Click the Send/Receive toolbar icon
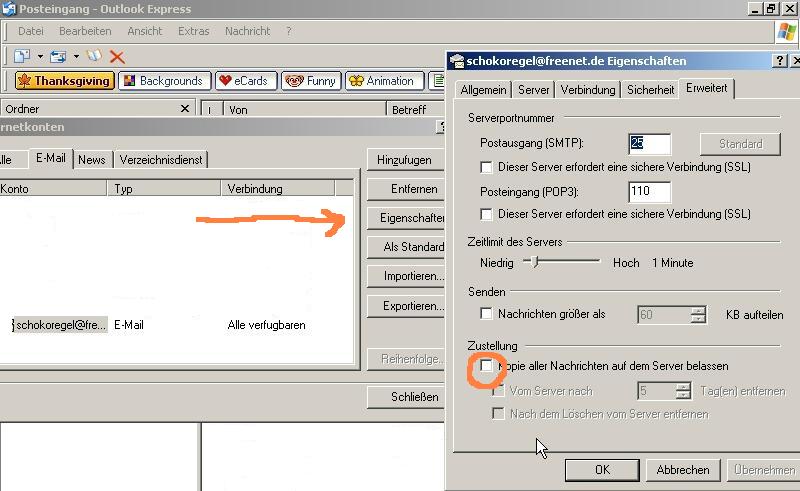Screen dimensions: 800x491 coord(58,56)
